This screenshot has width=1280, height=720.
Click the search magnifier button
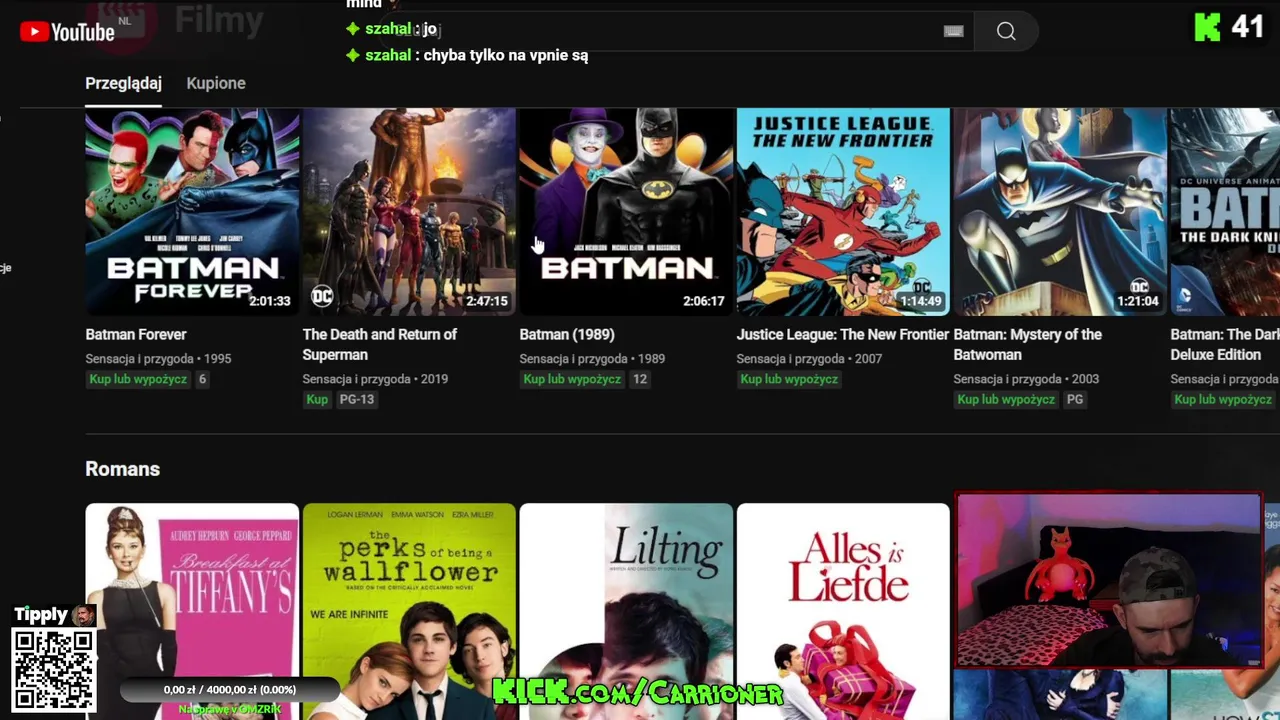pos(1006,32)
